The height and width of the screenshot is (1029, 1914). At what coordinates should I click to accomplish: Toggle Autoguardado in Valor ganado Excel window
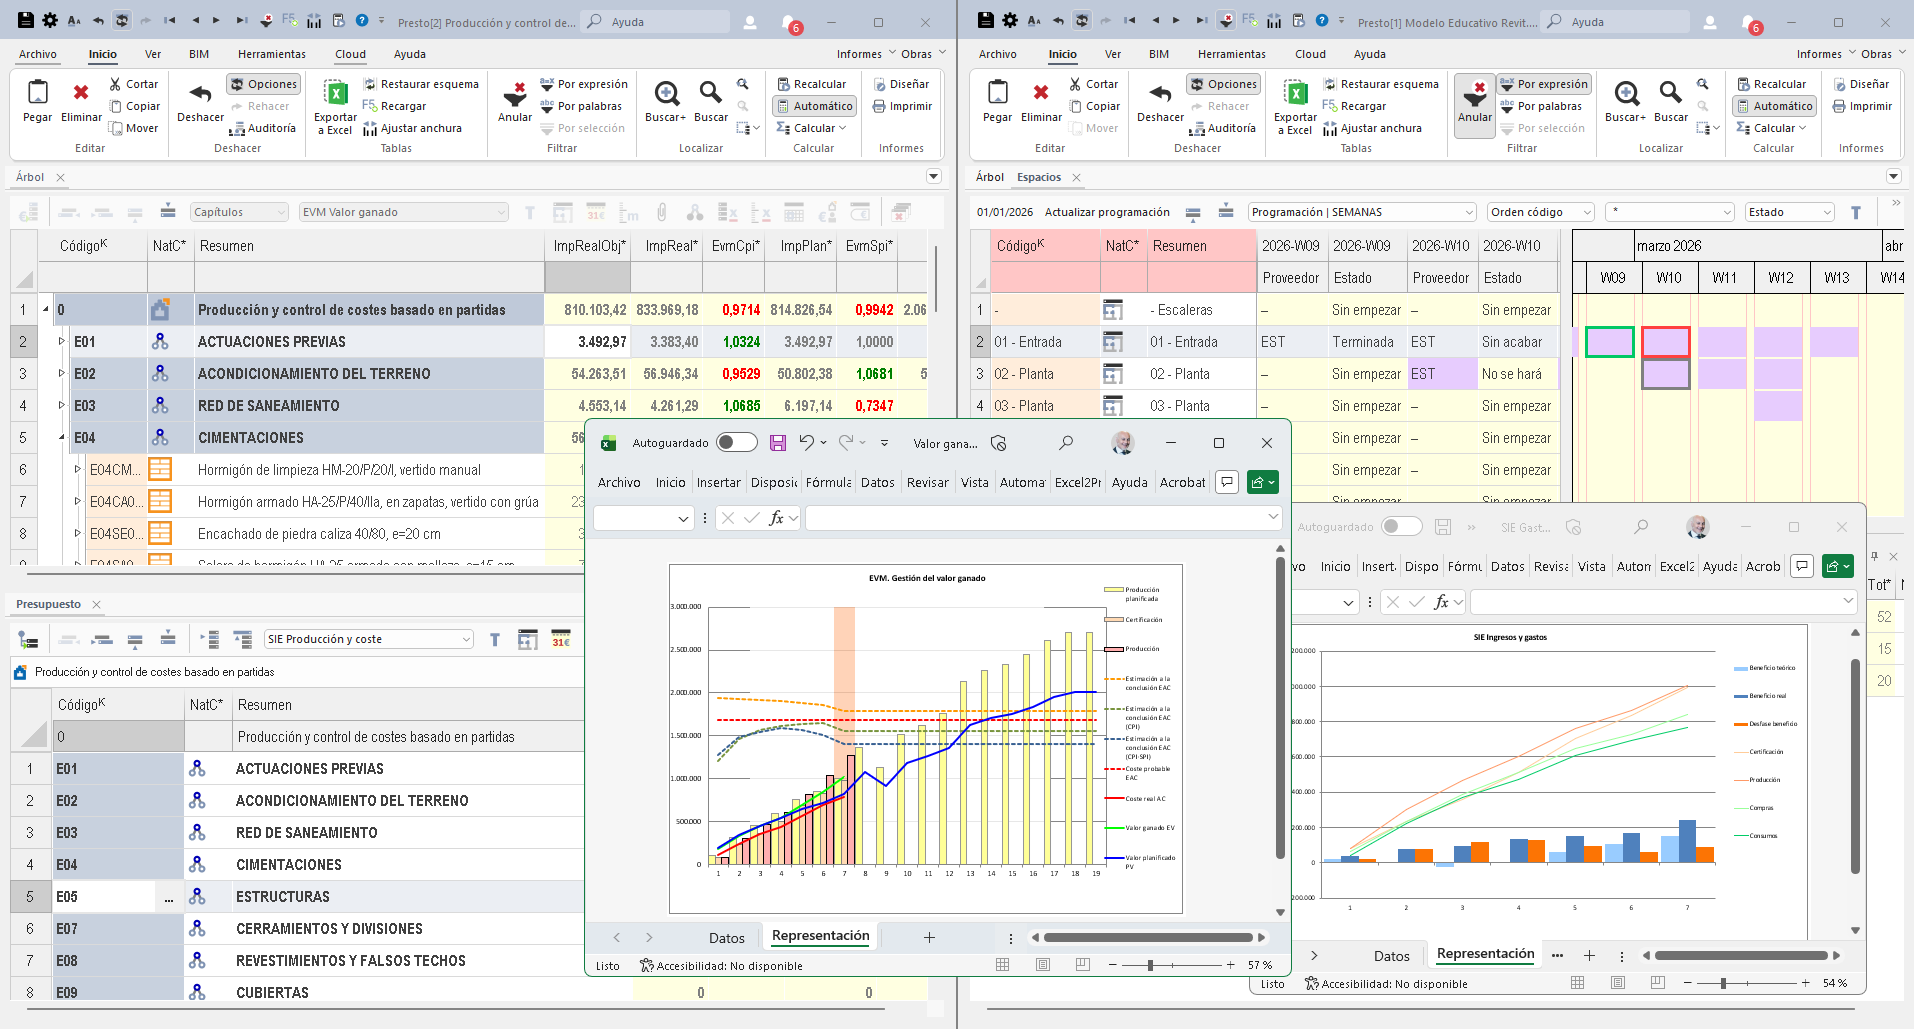[737, 443]
